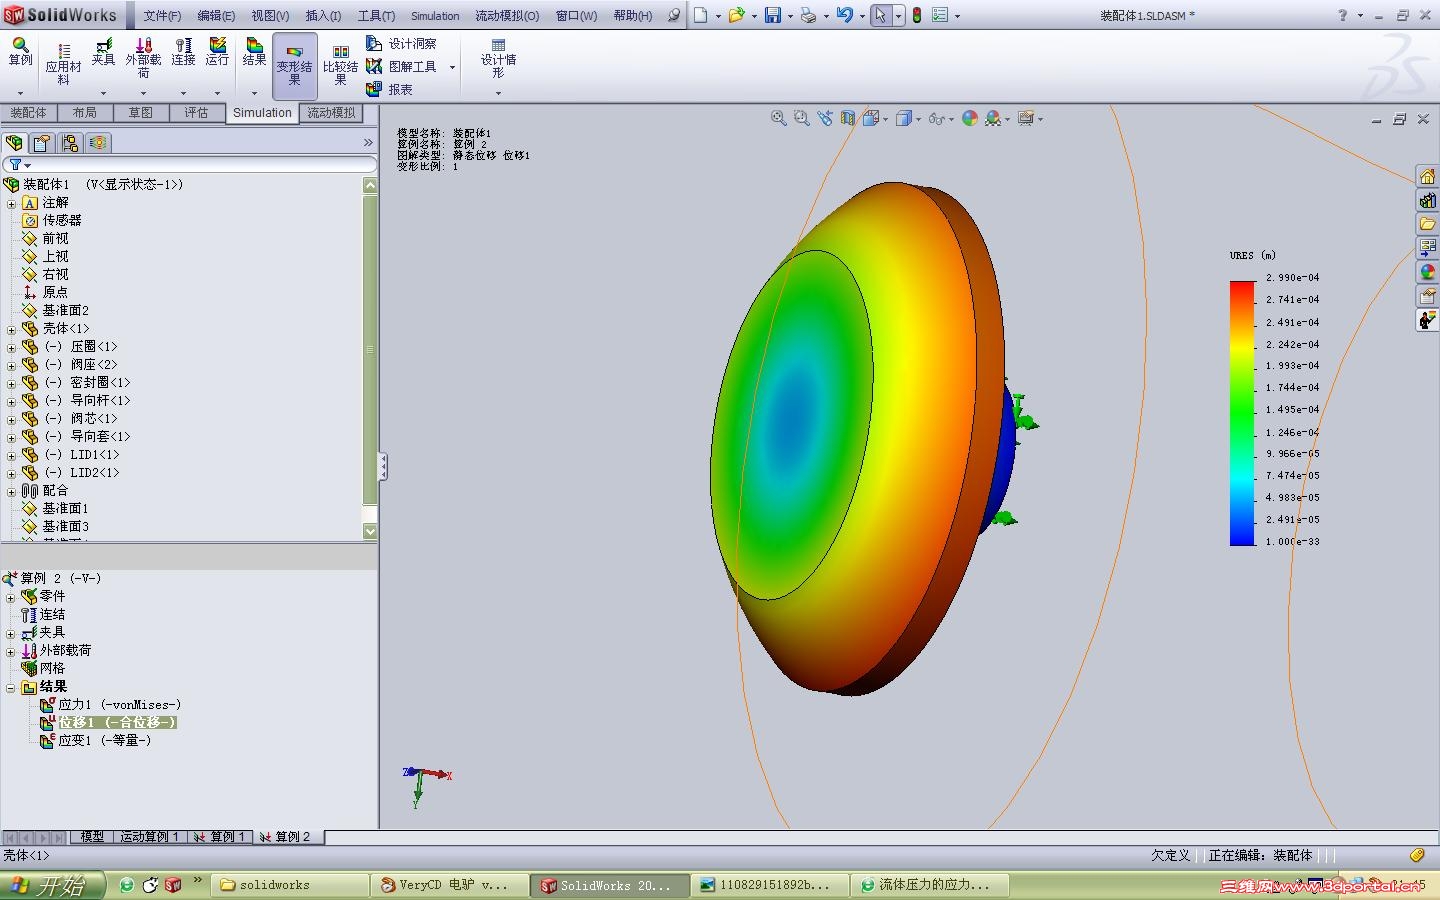
Task: Save the assembly with the floppy icon
Action: [x=773, y=15]
